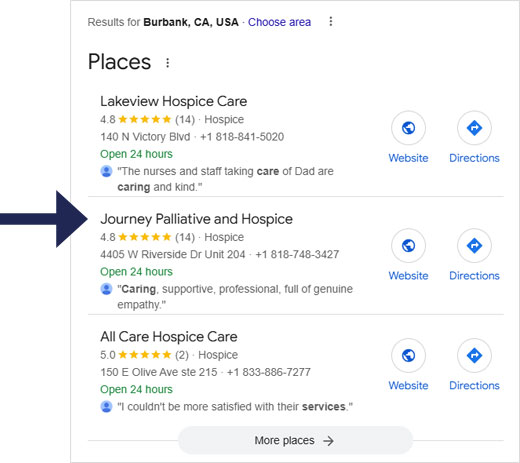This screenshot has height=463, width=520.
Task: Open the Journey Palliative and Hospice website icon
Action: pyautogui.click(x=408, y=245)
